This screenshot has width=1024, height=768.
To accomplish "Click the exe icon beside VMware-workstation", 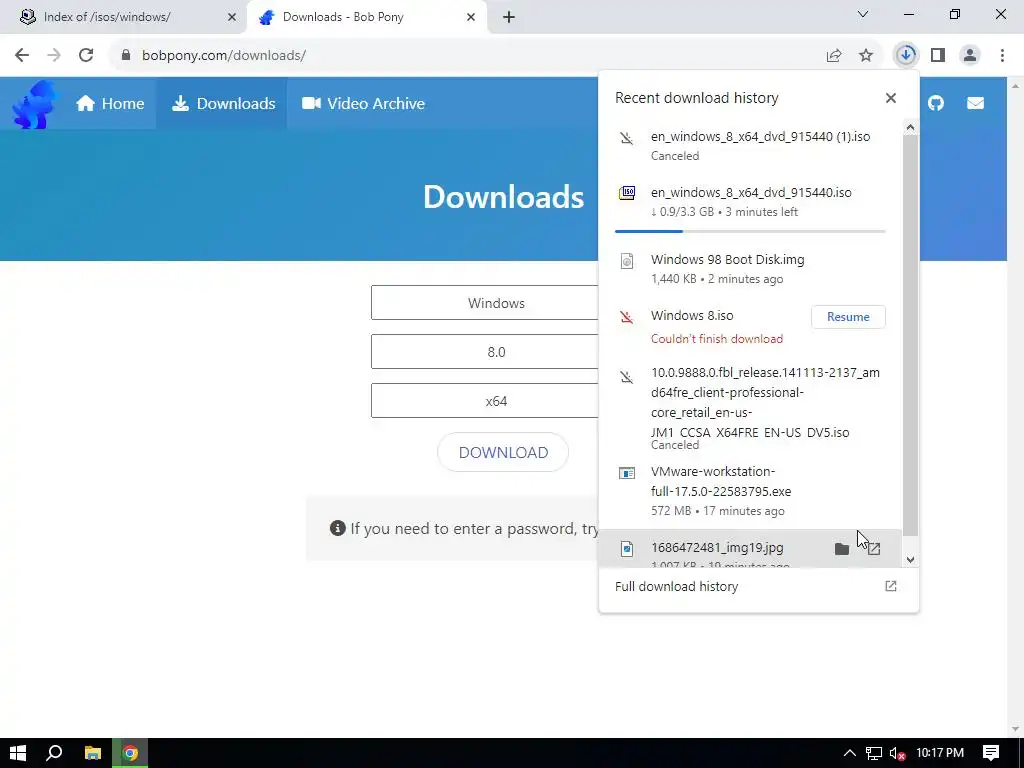I will [627, 473].
